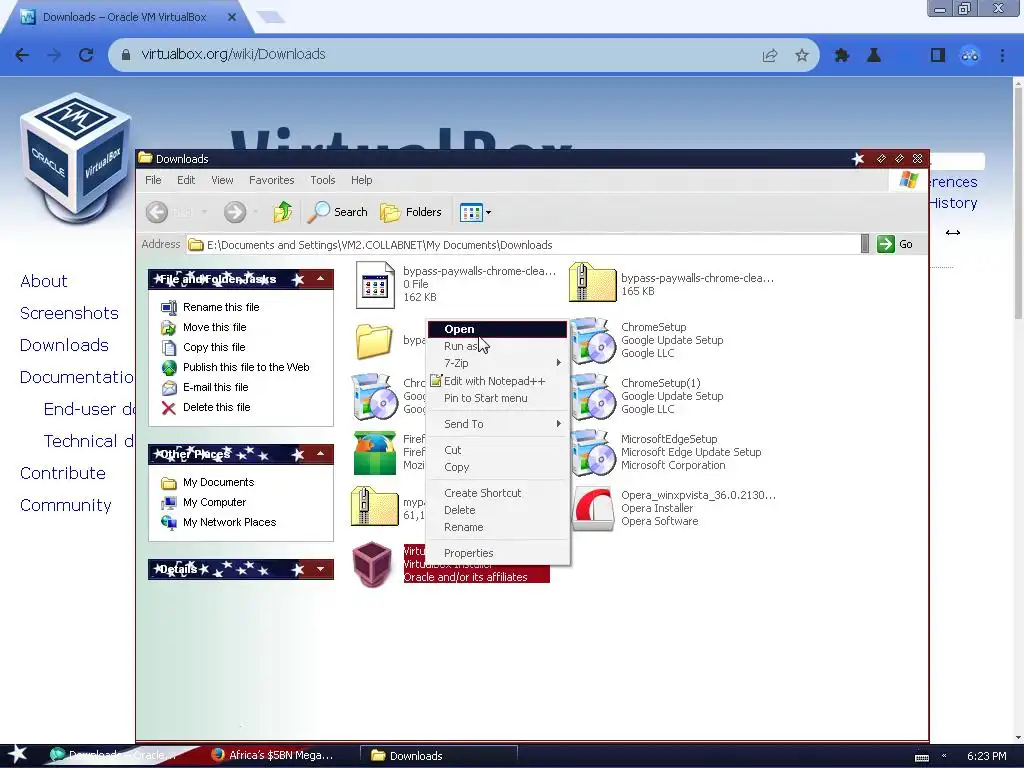The width and height of the screenshot is (1024, 768).
Task: Expand the 7-Zip submenu
Action: pos(558,363)
